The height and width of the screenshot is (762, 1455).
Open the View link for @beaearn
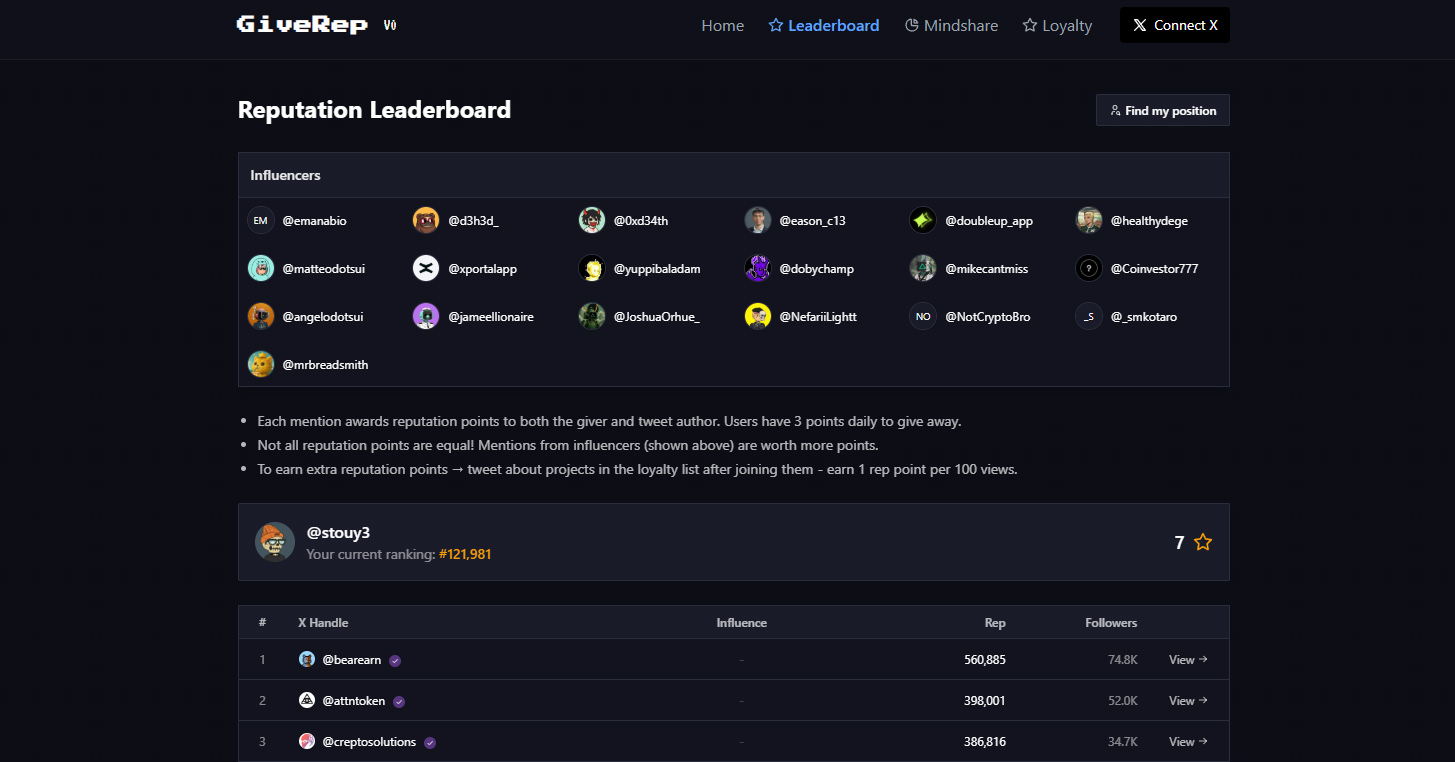pos(1187,660)
